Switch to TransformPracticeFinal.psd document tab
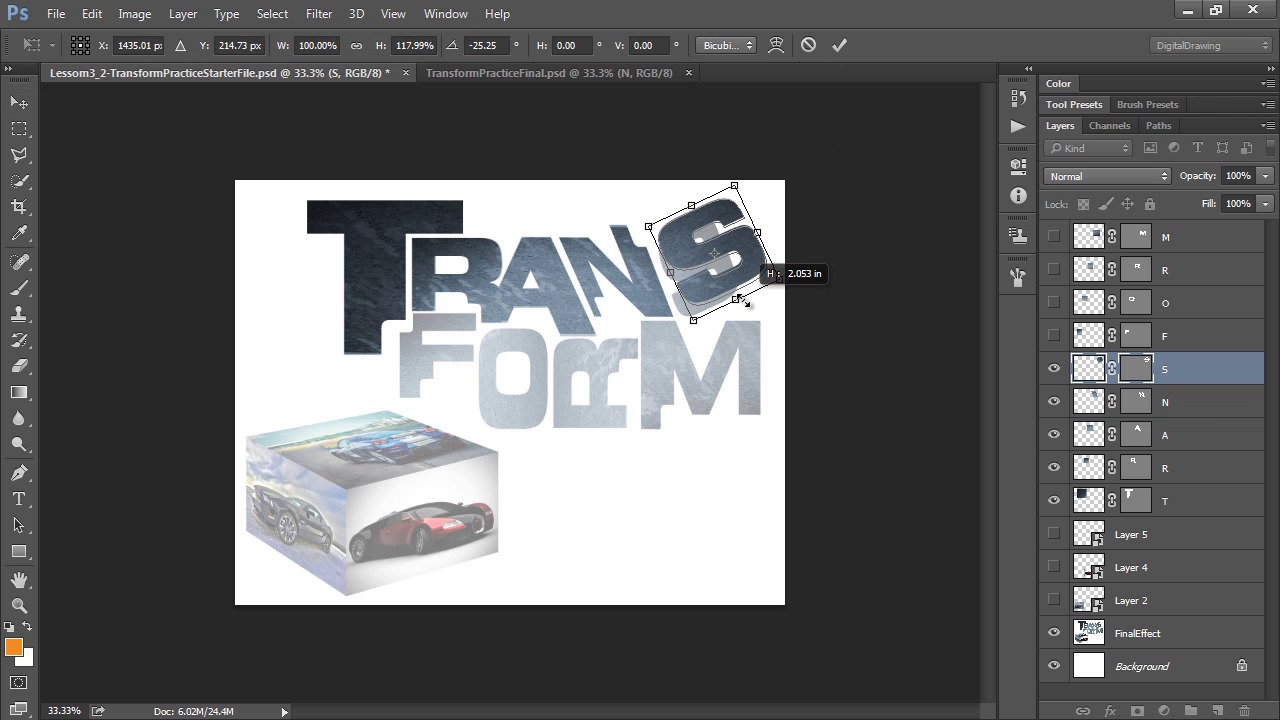Screen dimensions: 1280x720 [549, 73]
